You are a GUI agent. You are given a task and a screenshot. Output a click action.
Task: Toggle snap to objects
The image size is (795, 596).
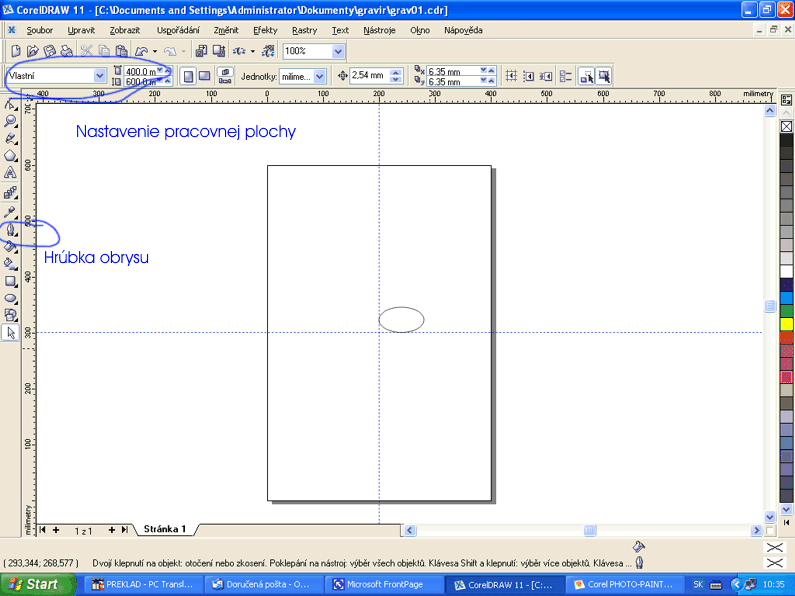click(x=546, y=77)
